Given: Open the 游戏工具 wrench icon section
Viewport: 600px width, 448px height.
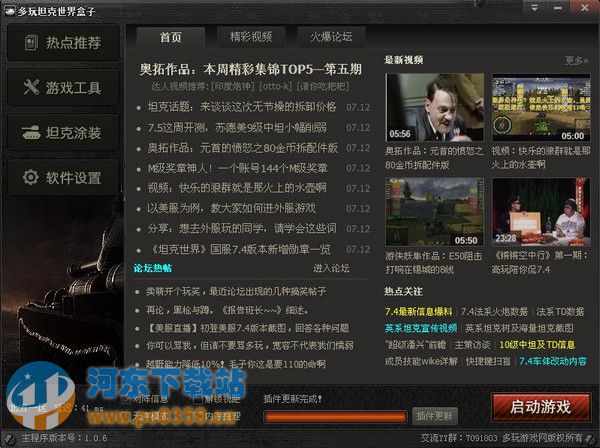Looking at the screenshot, I should tap(63, 88).
